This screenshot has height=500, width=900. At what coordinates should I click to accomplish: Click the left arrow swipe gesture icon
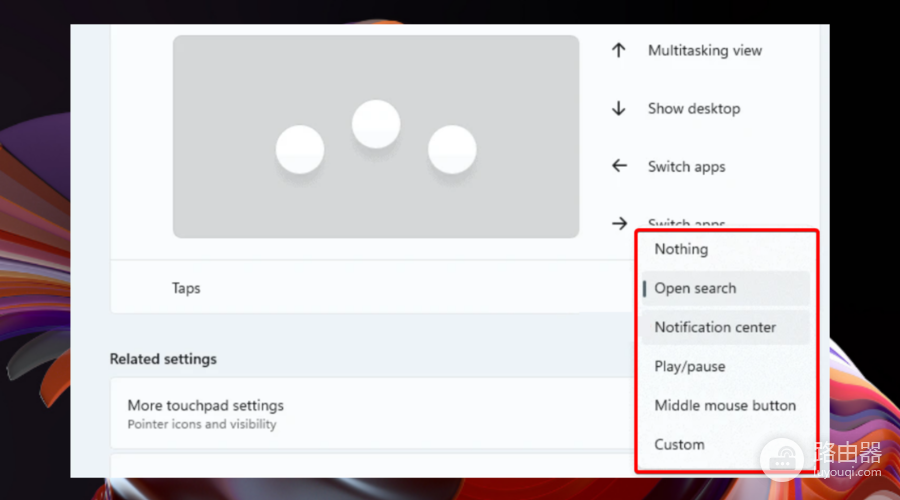click(x=619, y=166)
